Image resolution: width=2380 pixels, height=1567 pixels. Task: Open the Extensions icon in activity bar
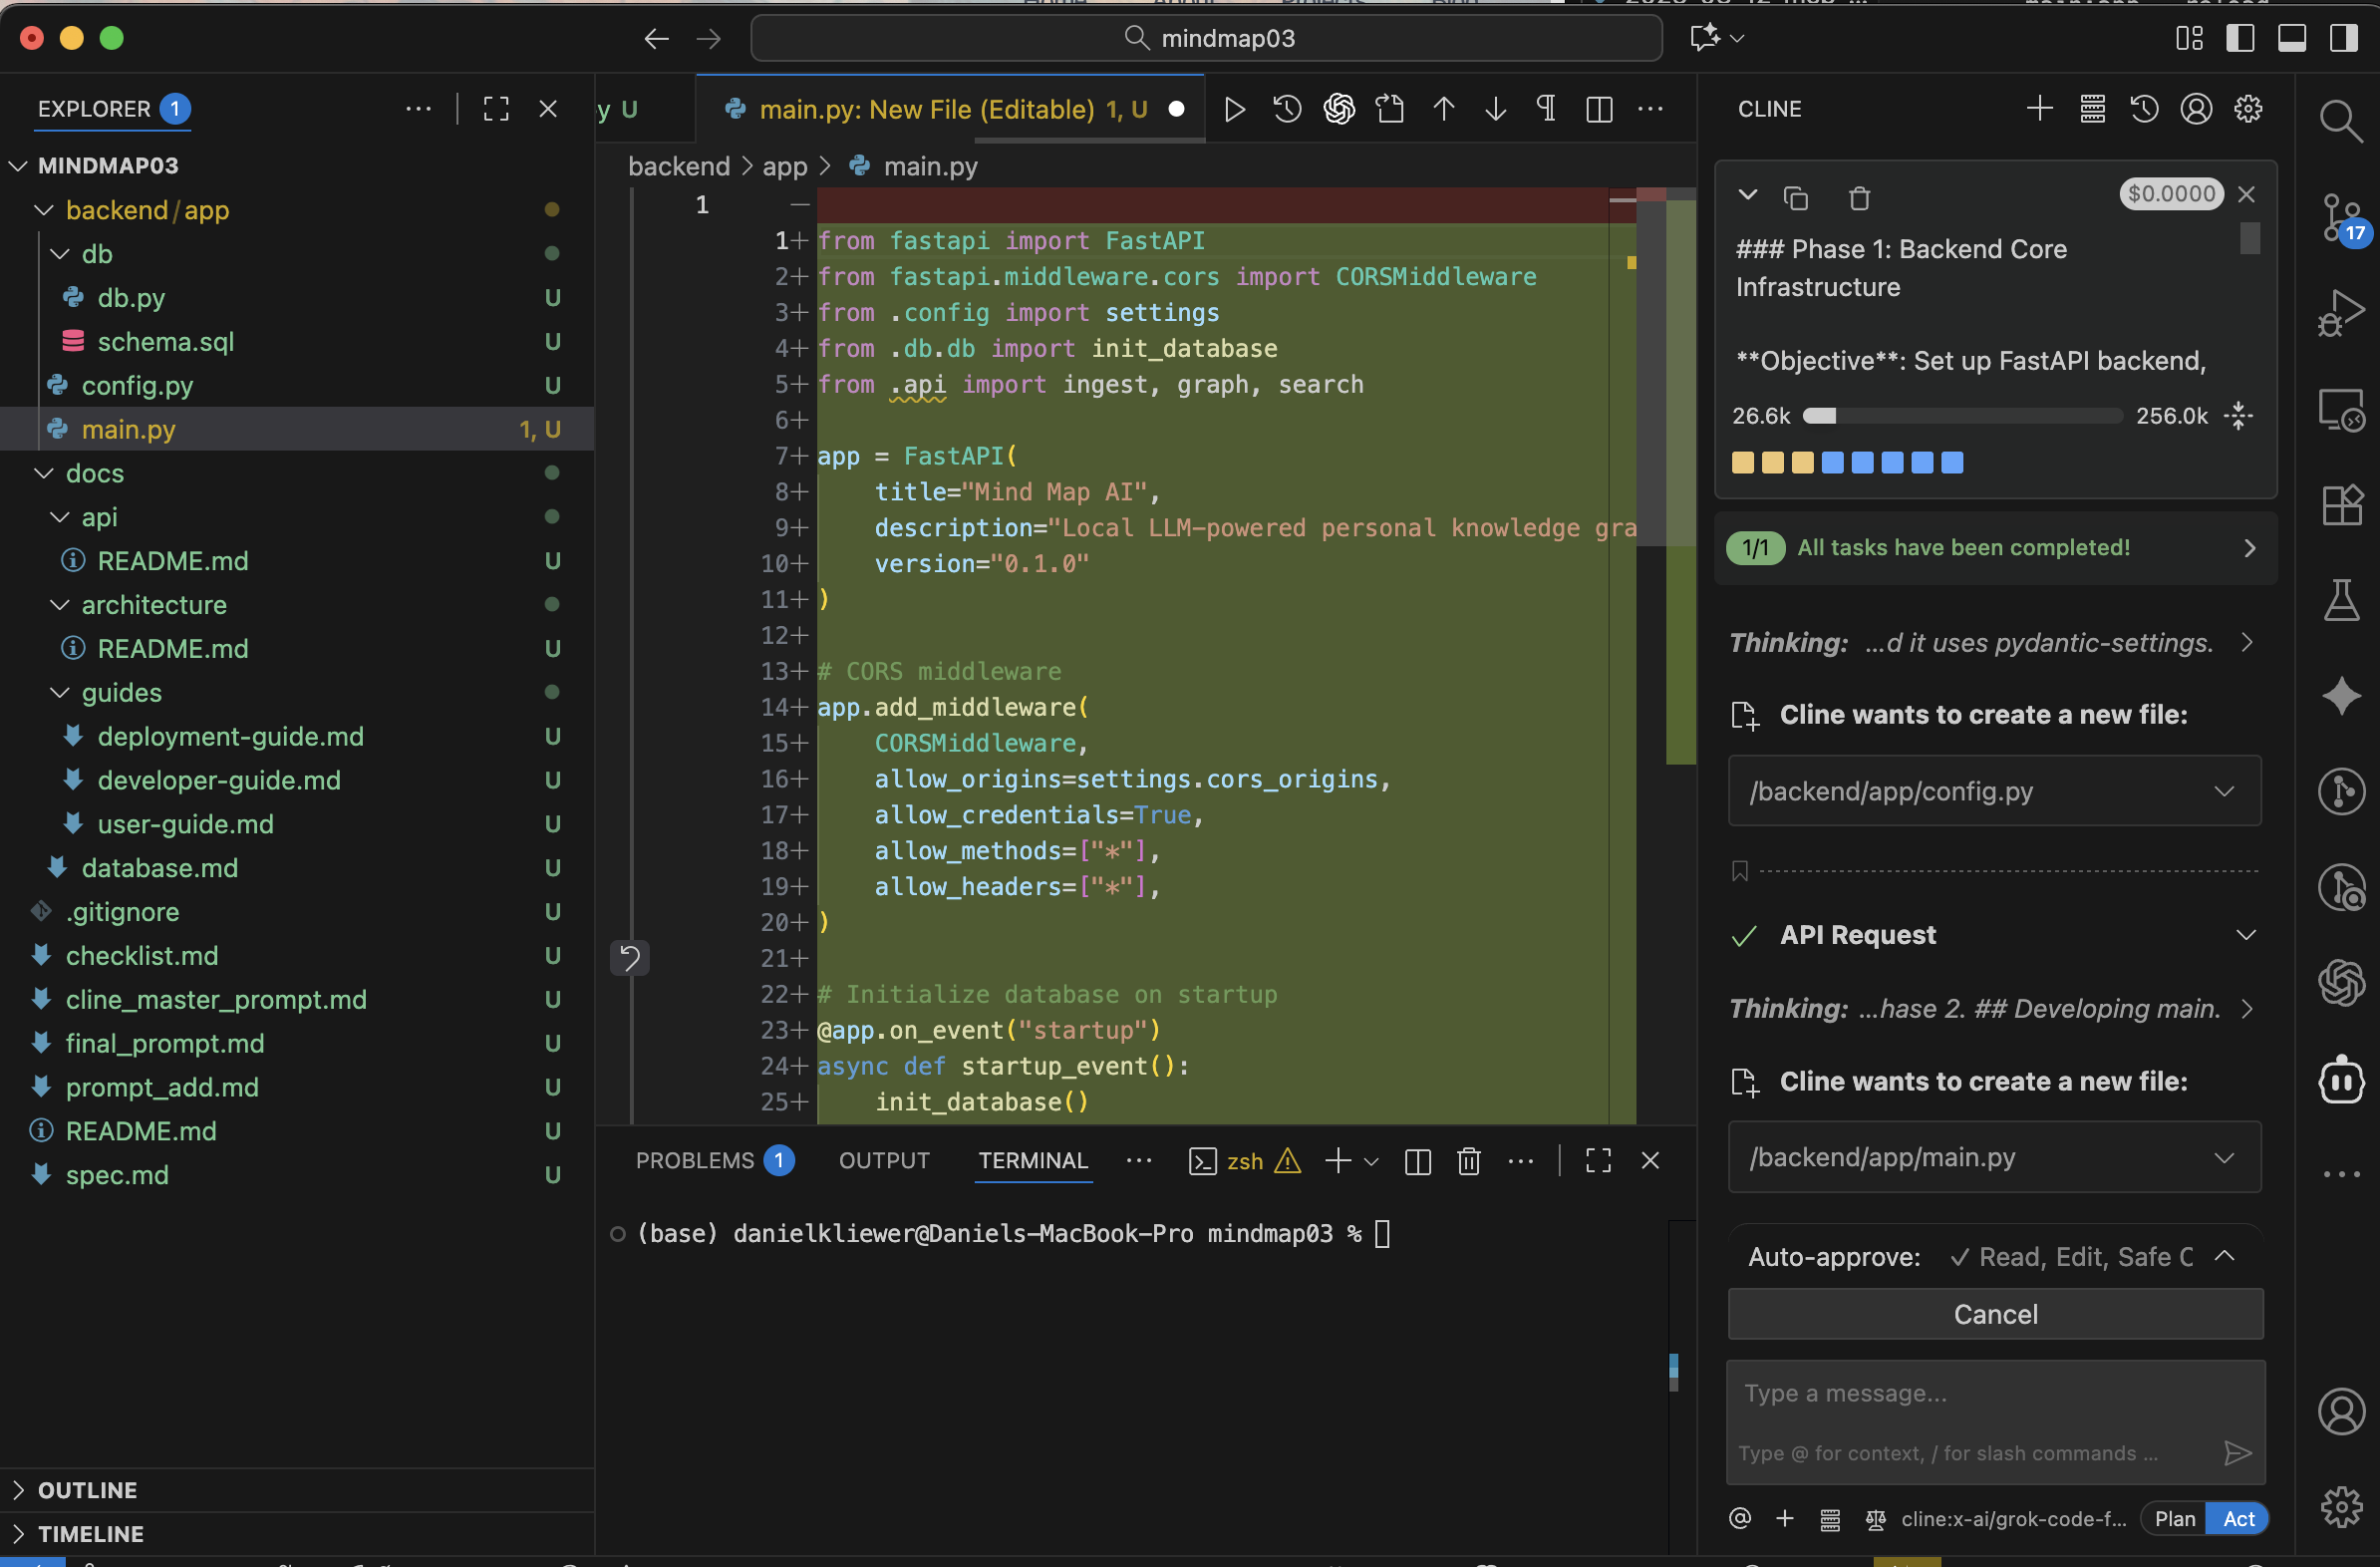pos(2341,505)
